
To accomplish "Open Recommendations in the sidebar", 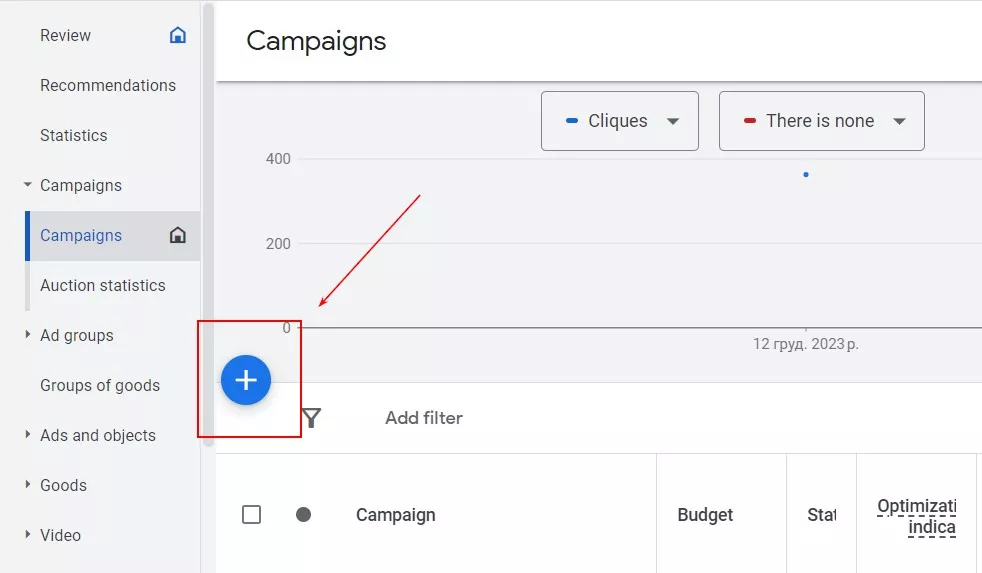I will (x=108, y=85).
